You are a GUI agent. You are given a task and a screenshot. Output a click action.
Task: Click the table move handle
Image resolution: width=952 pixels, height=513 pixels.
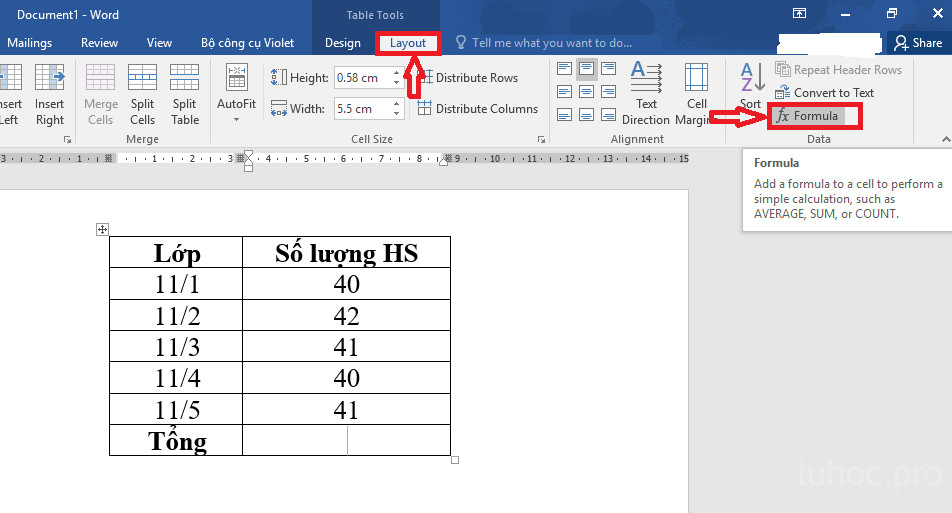(102, 229)
